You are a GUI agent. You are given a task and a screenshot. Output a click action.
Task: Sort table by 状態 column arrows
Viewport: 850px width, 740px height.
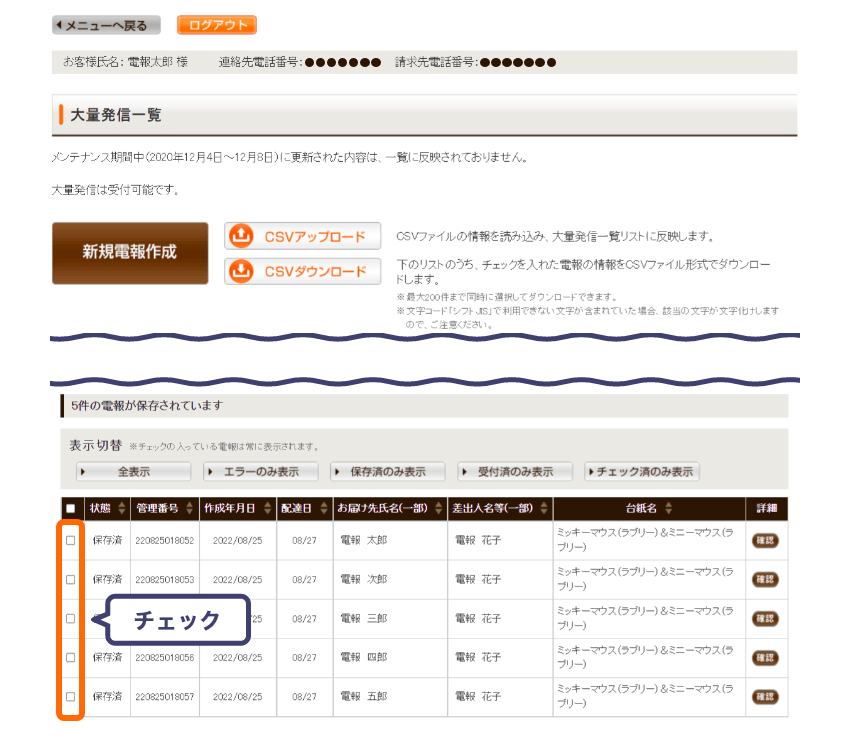click(x=121, y=508)
